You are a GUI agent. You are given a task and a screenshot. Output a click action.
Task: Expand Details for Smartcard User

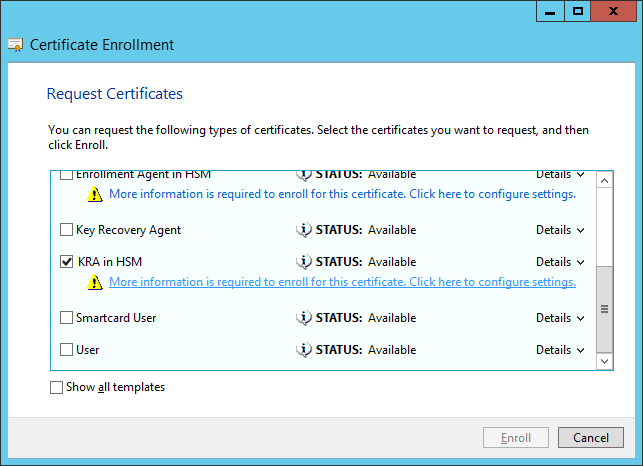(x=560, y=318)
